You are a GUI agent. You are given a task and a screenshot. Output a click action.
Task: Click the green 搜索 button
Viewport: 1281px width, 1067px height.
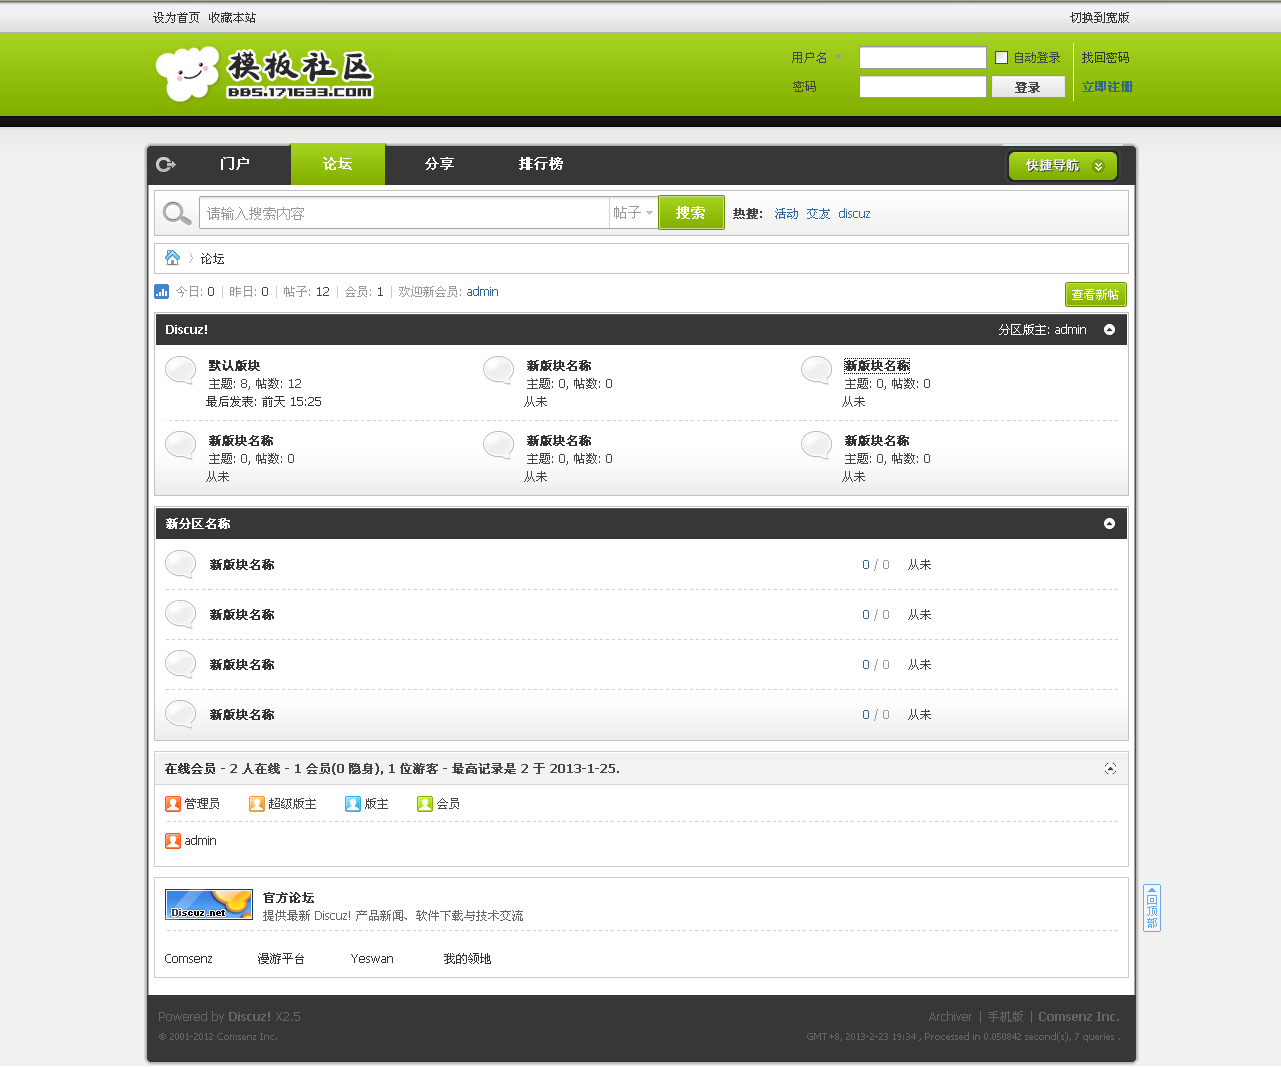pyautogui.click(x=691, y=213)
